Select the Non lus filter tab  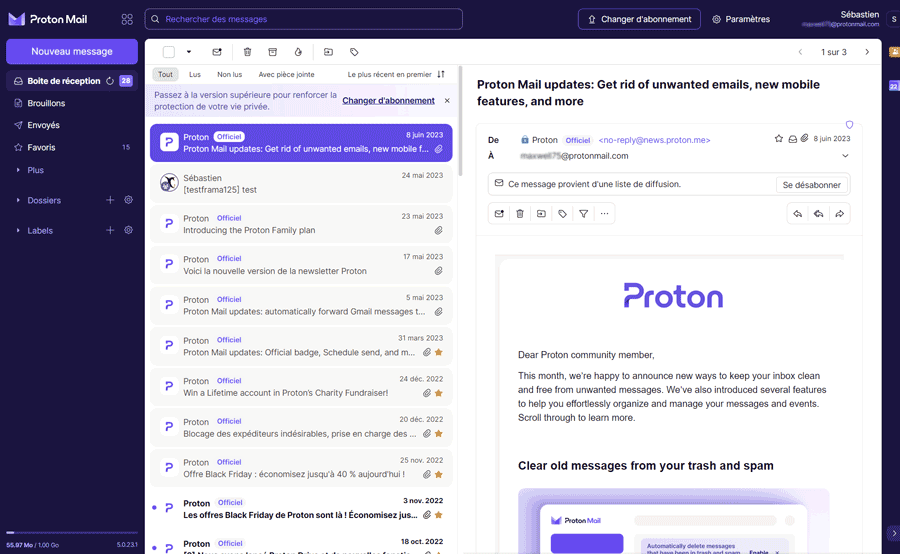pos(230,74)
